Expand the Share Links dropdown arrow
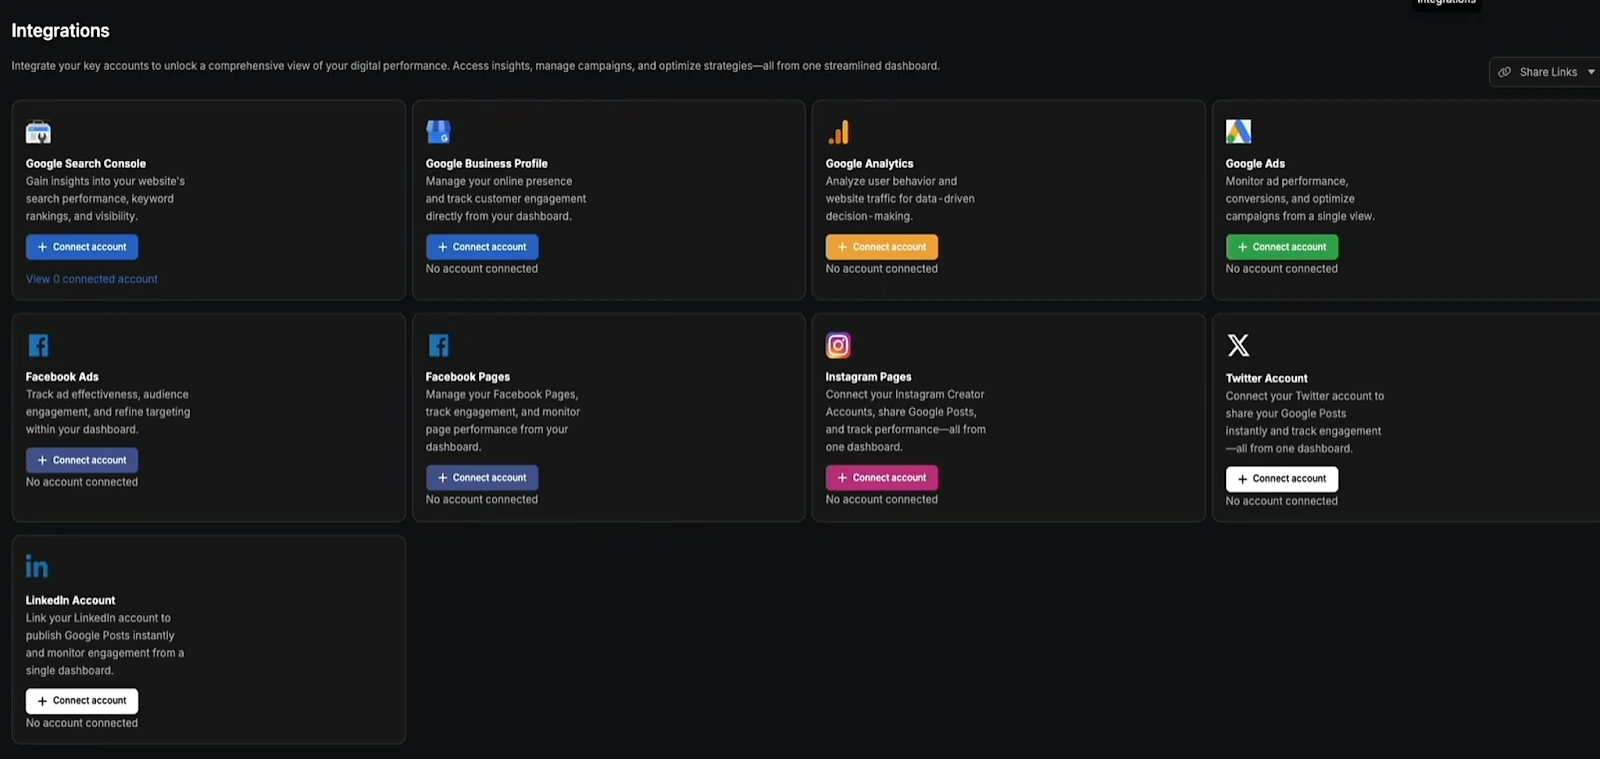The height and width of the screenshot is (759, 1600). tap(1591, 72)
